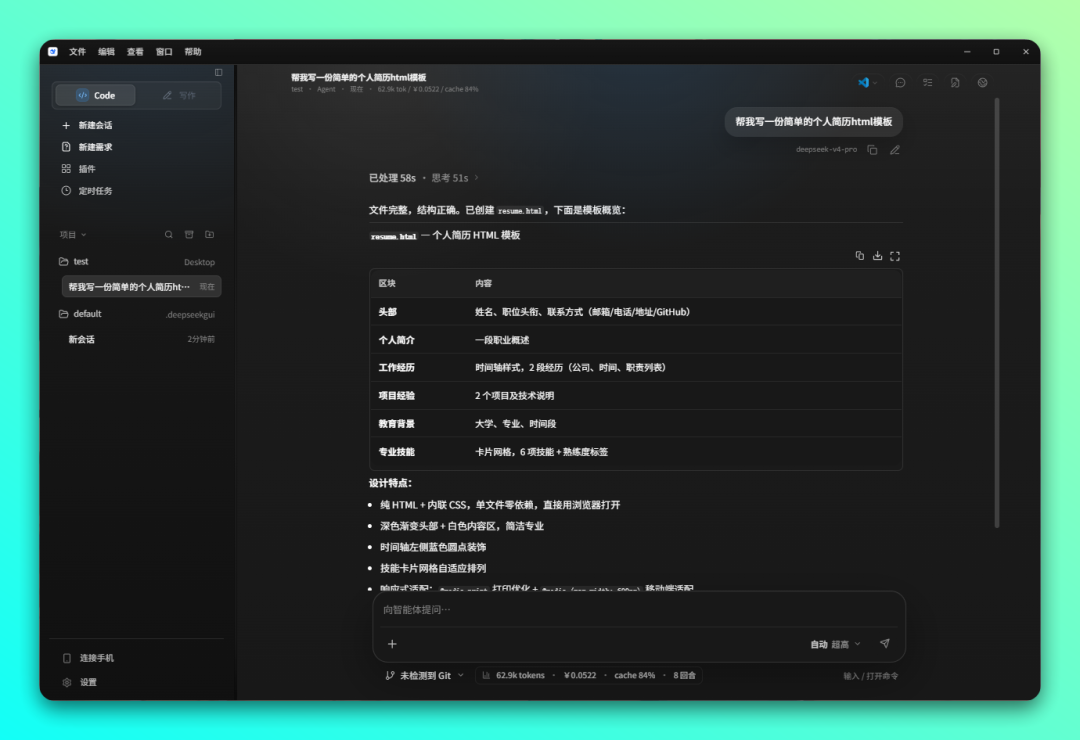
Task: Copy the user prompt message
Action: coord(872,150)
